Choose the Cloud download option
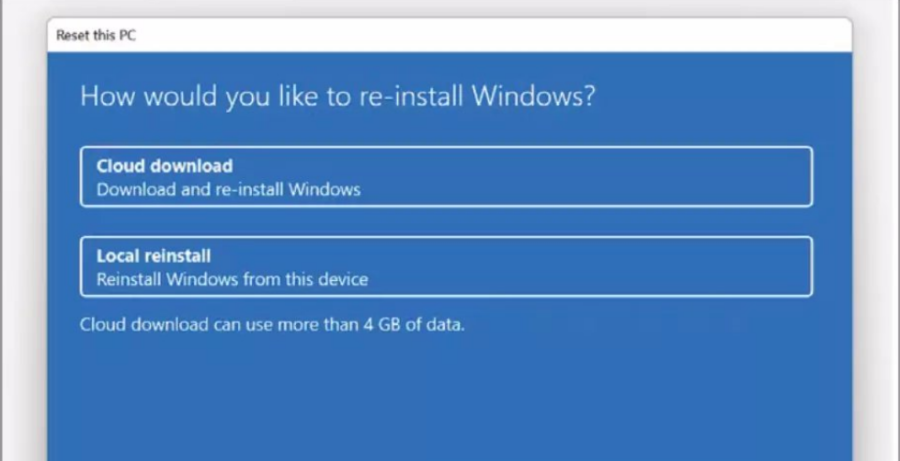 (446, 177)
